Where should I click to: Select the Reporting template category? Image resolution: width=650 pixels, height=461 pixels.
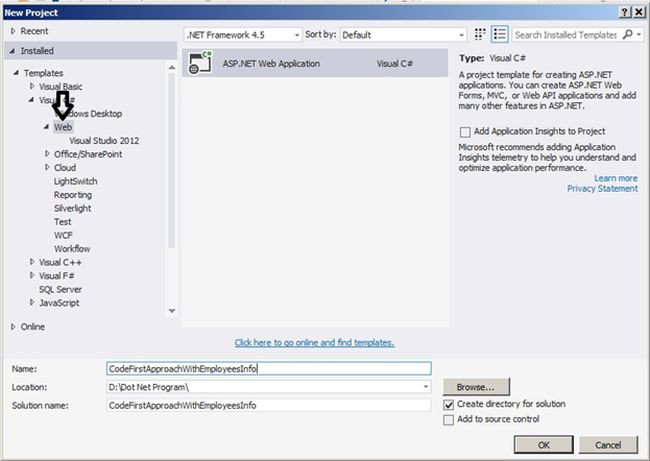[73, 195]
